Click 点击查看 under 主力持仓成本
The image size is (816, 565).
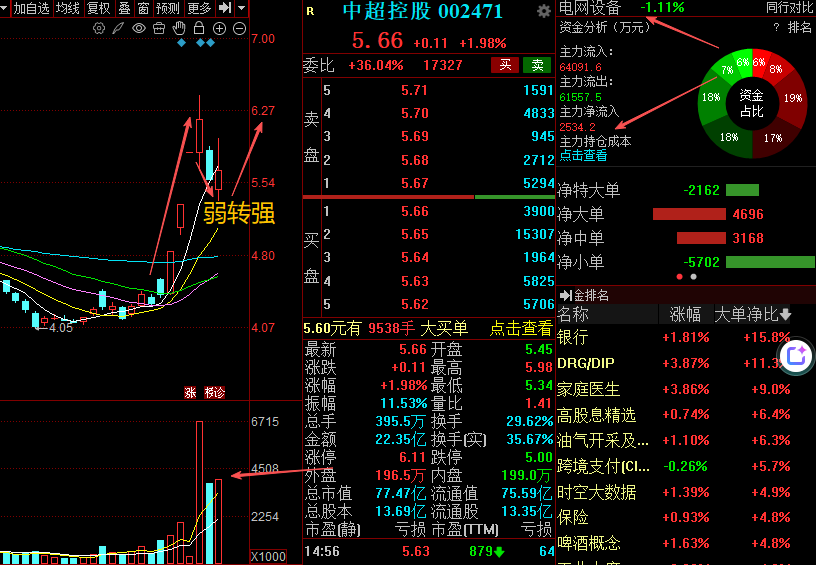583,155
